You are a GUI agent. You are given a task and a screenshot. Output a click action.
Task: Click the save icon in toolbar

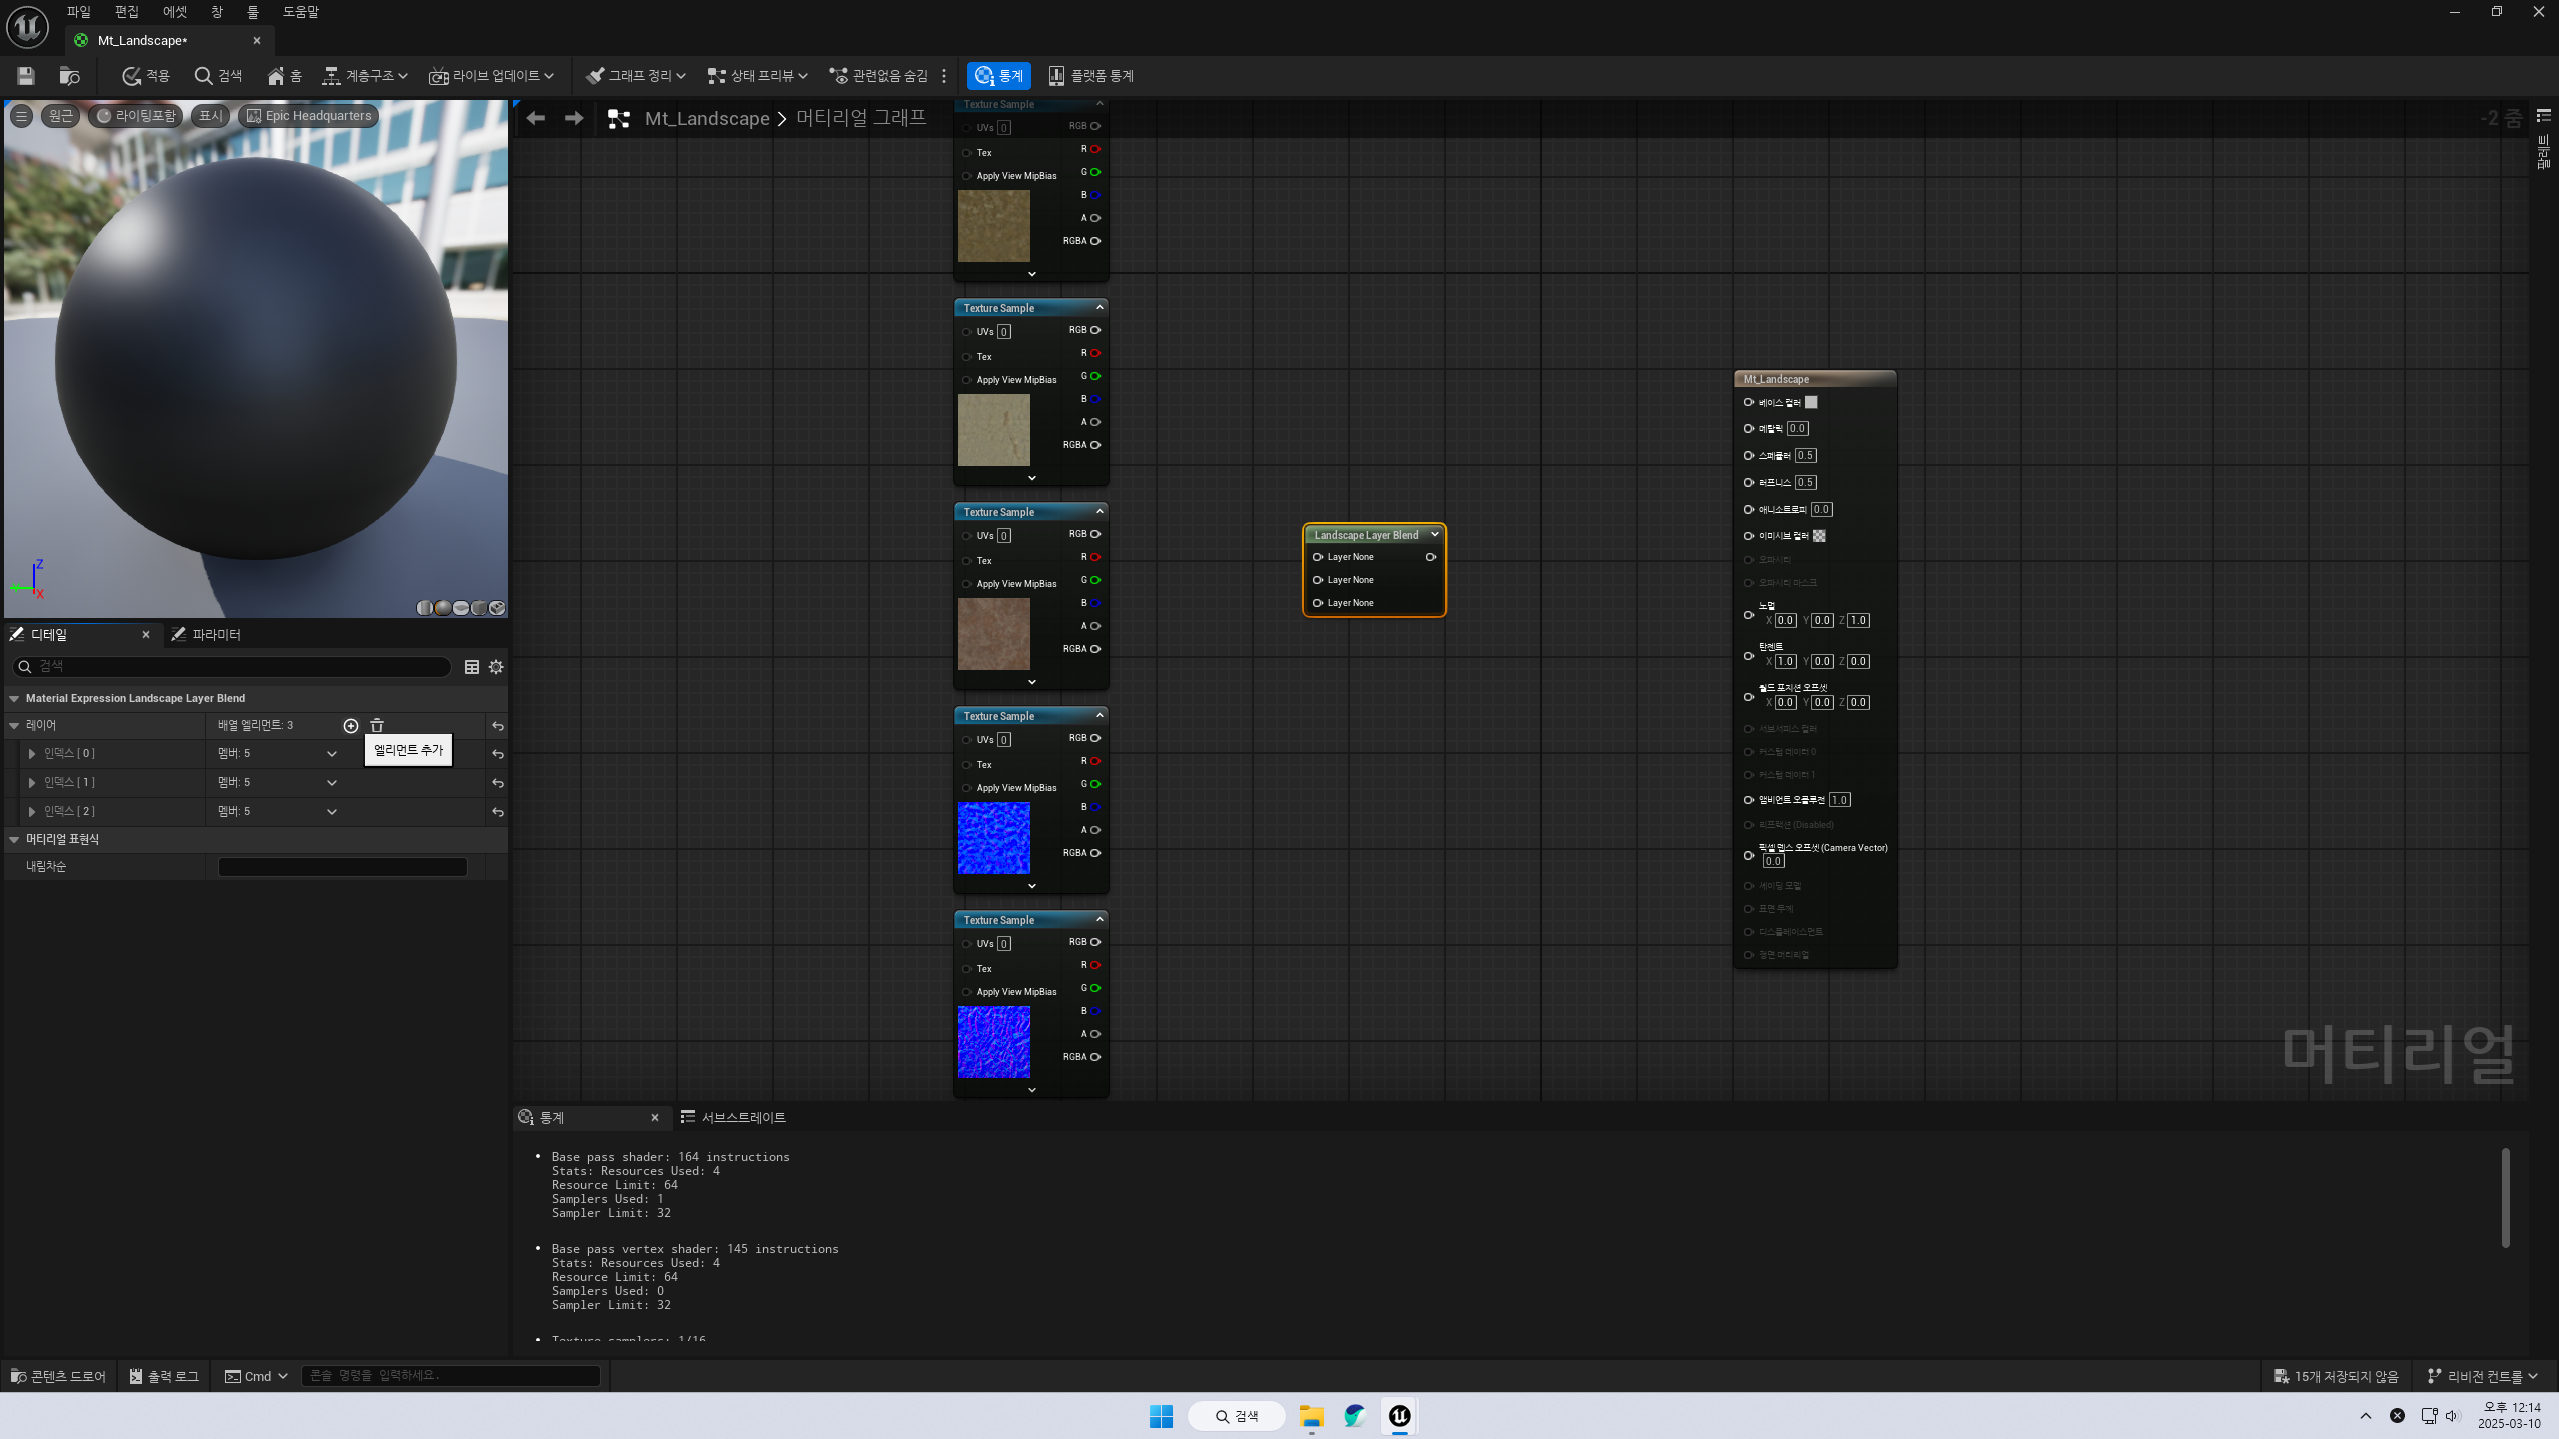[x=26, y=76]
